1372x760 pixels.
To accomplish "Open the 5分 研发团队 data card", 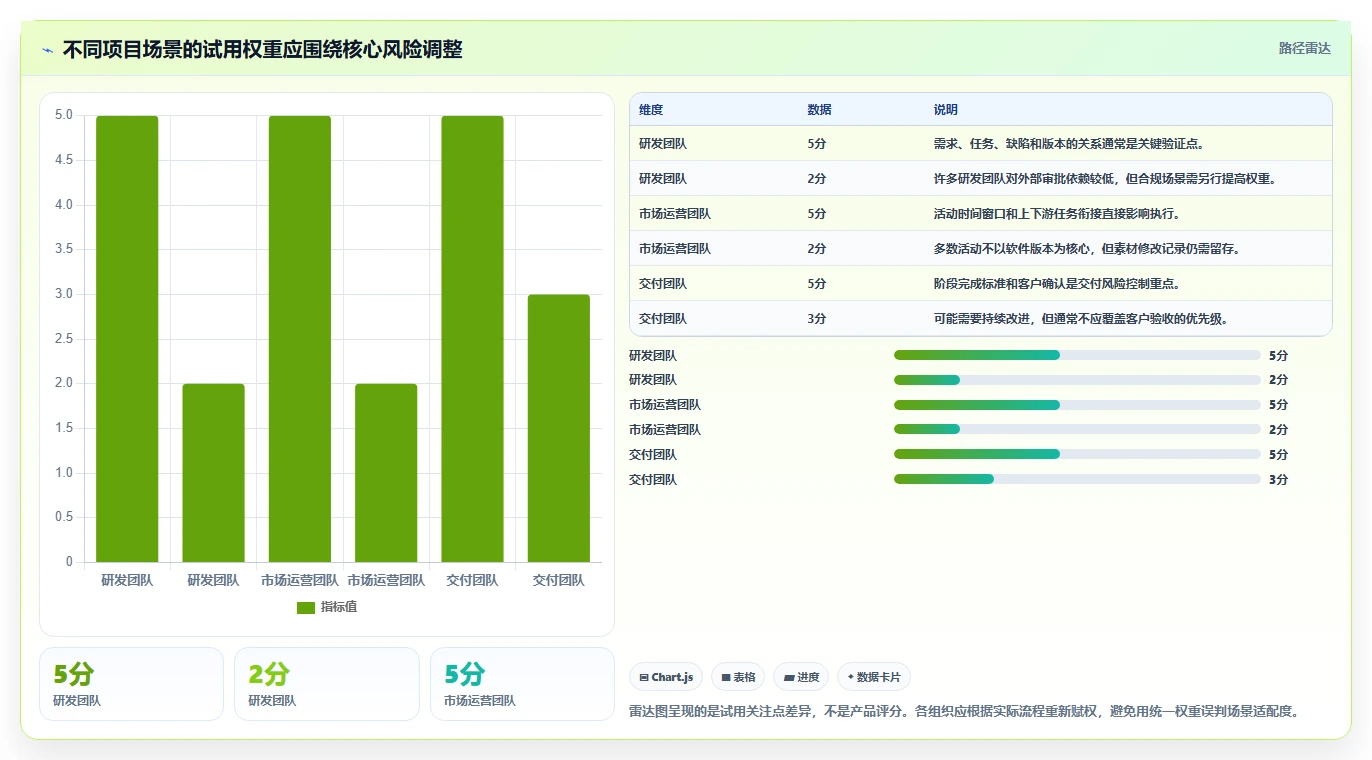I will pos(131,684).
